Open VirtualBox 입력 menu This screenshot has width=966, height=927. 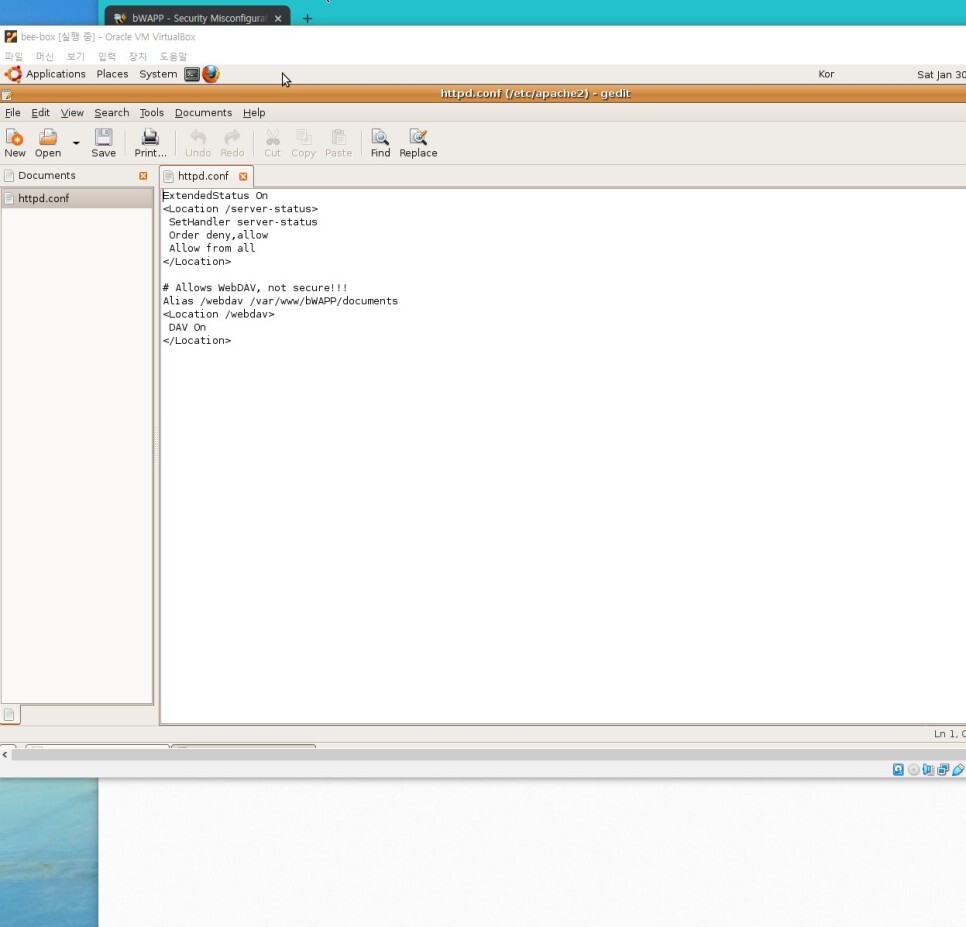point(107,56)
